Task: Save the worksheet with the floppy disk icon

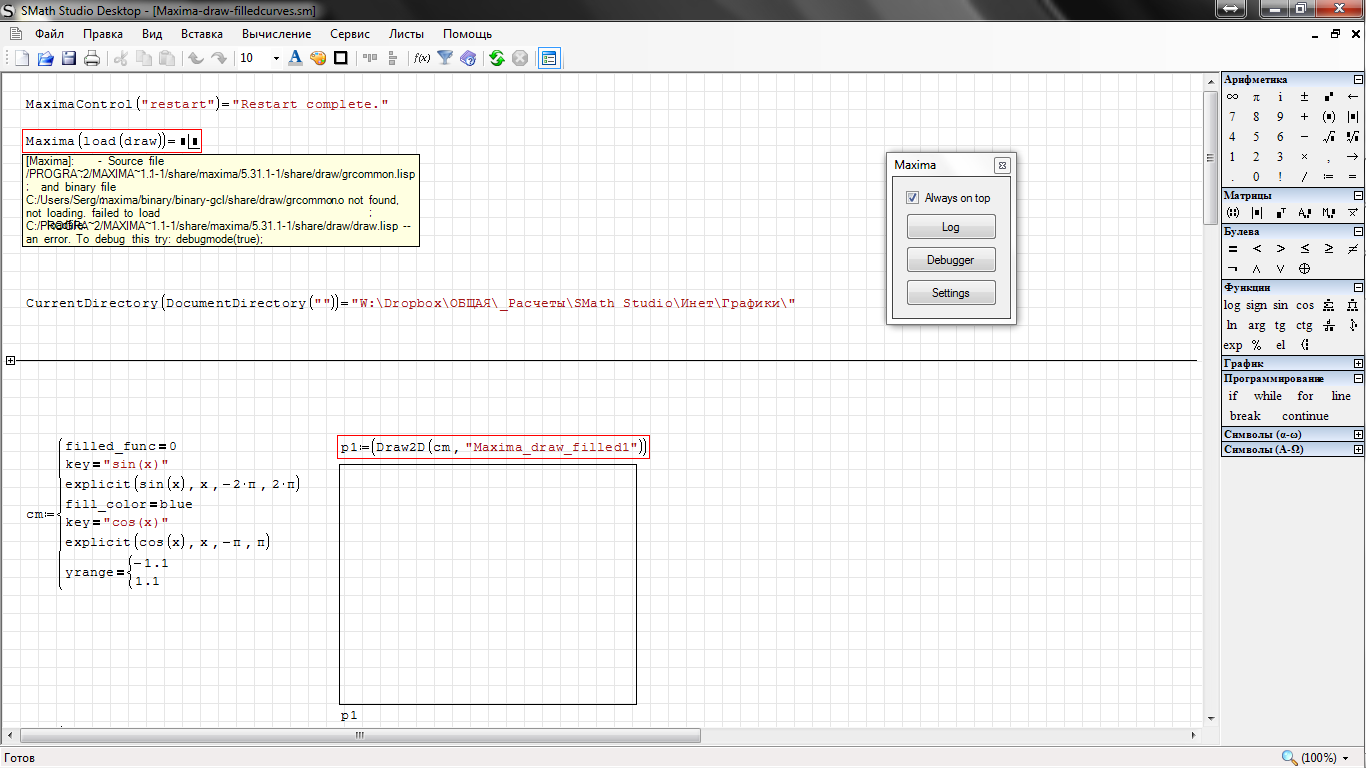Action: coord(69,58)
